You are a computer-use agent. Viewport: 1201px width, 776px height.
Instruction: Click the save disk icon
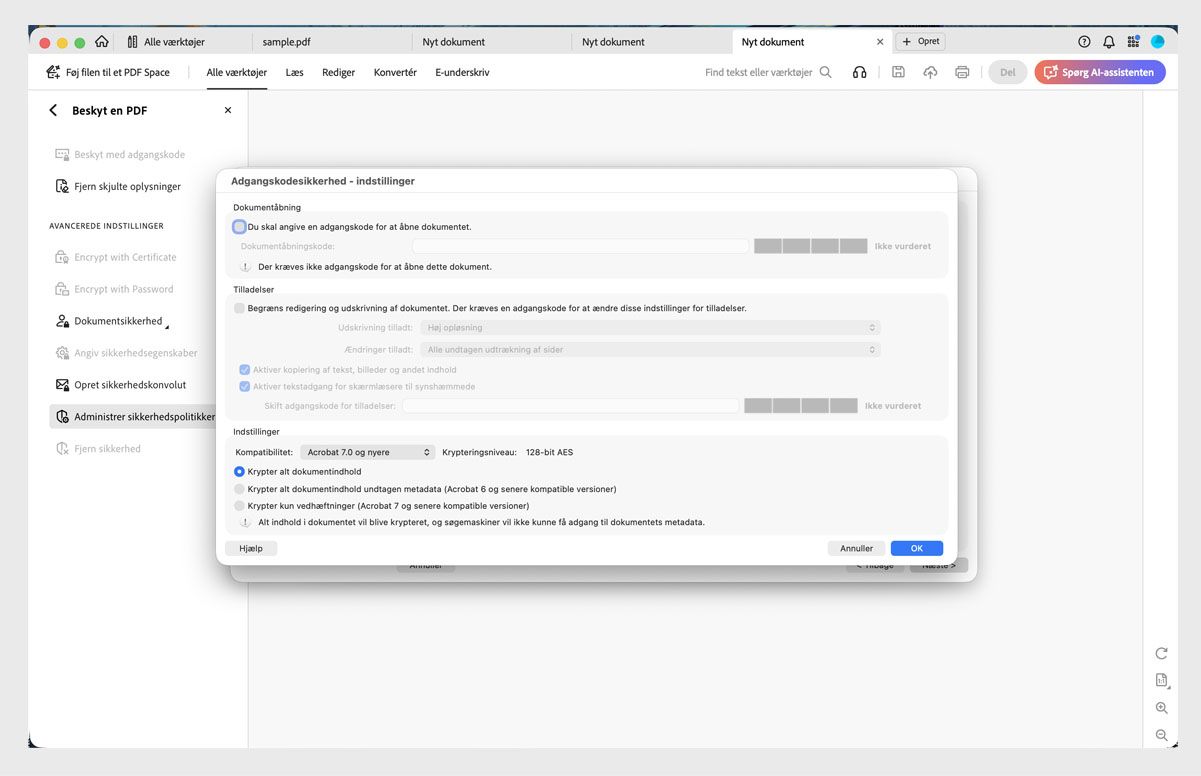[x=898, y=72]
